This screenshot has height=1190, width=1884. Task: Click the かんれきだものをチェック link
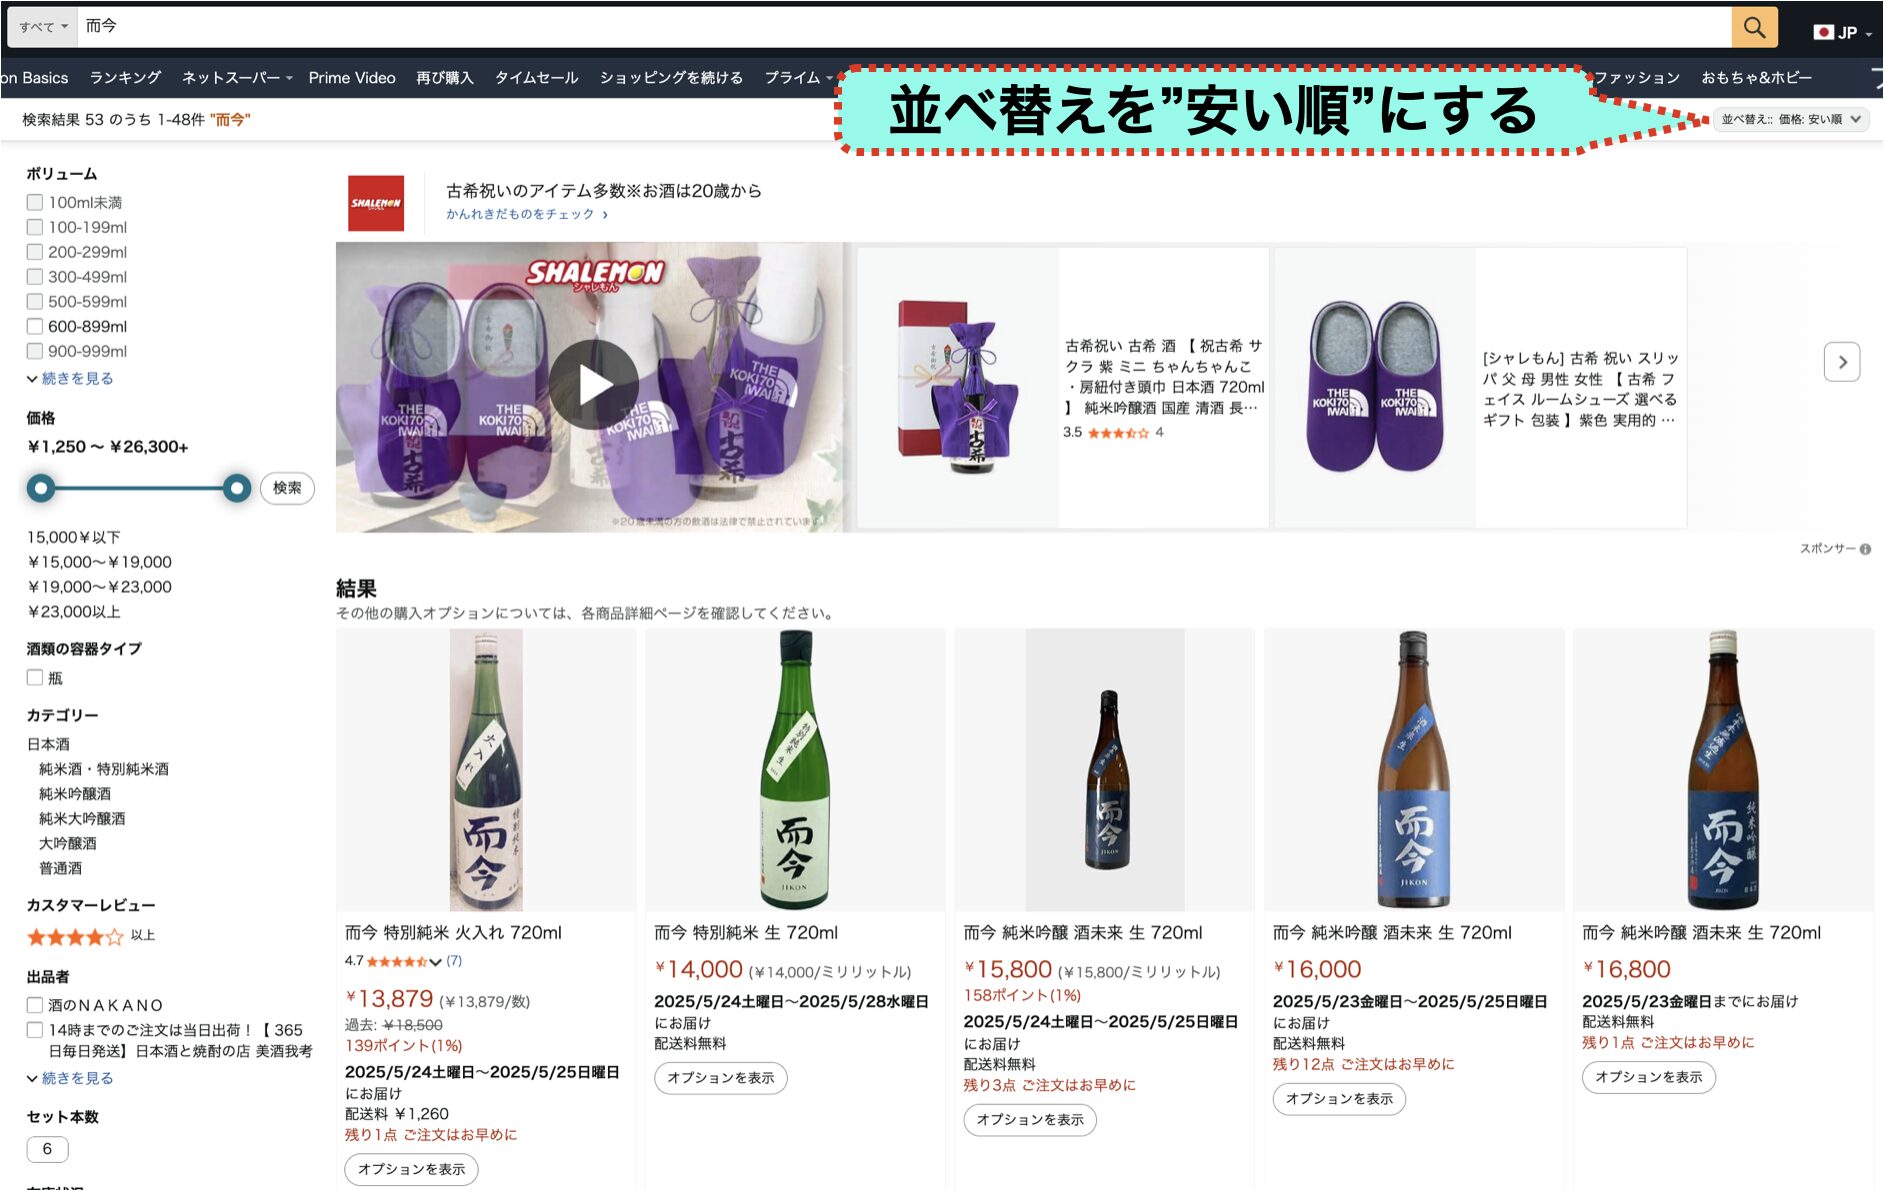tap(527, 214)
